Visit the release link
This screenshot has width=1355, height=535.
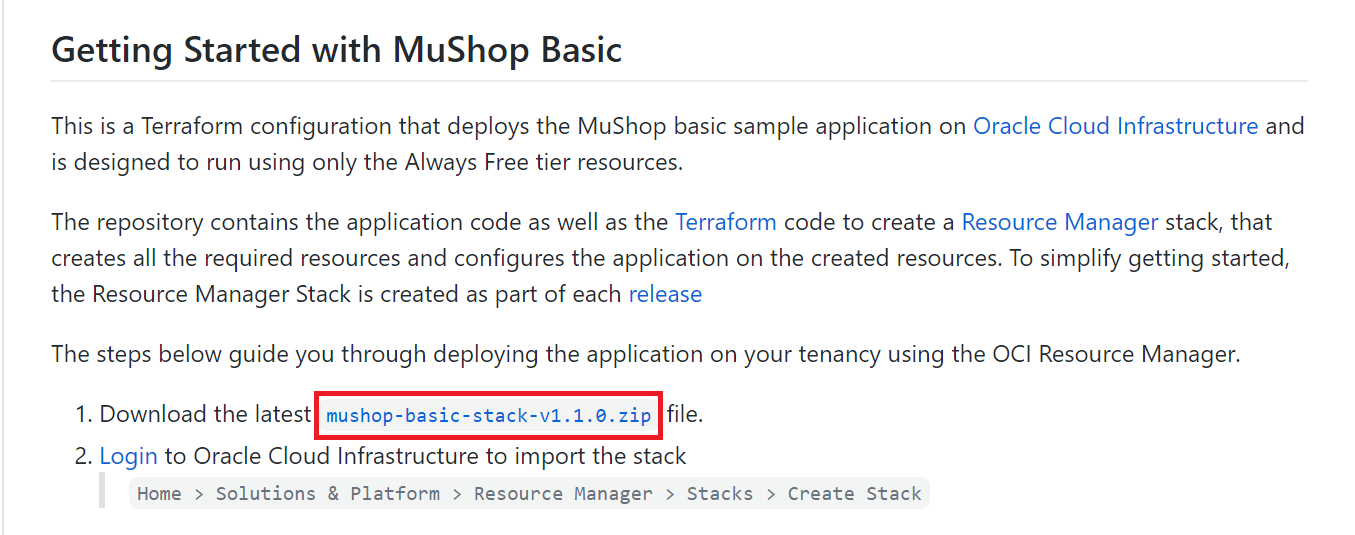[665, 294]
